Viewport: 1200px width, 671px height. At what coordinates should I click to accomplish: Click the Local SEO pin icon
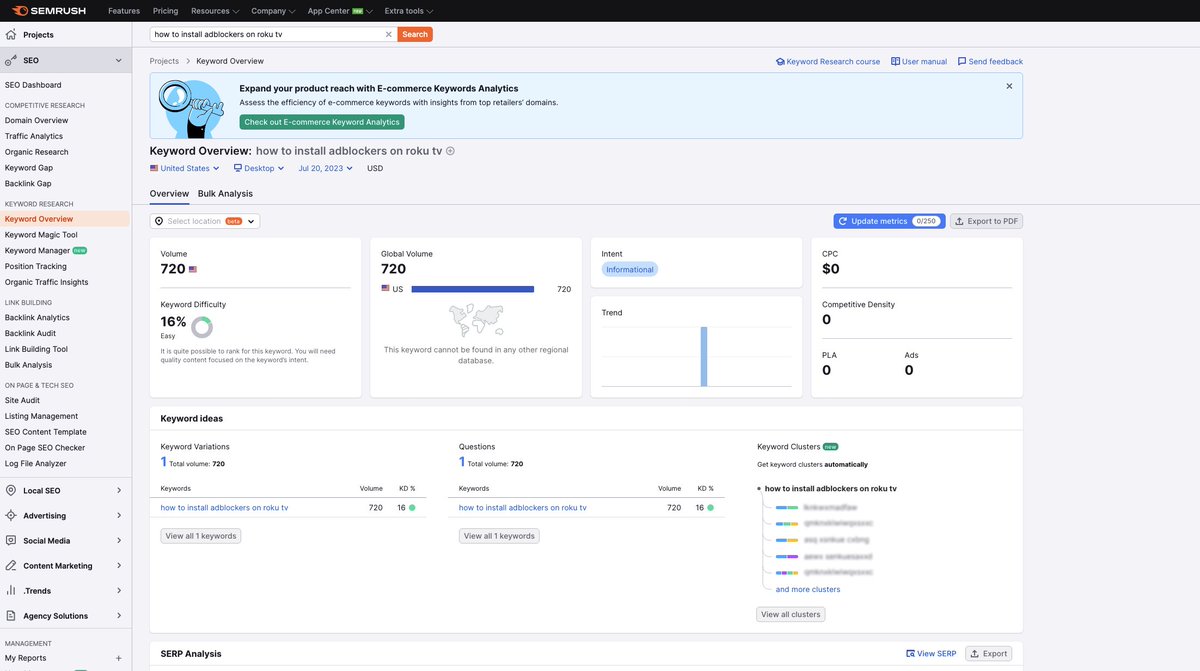coord(12,491)
